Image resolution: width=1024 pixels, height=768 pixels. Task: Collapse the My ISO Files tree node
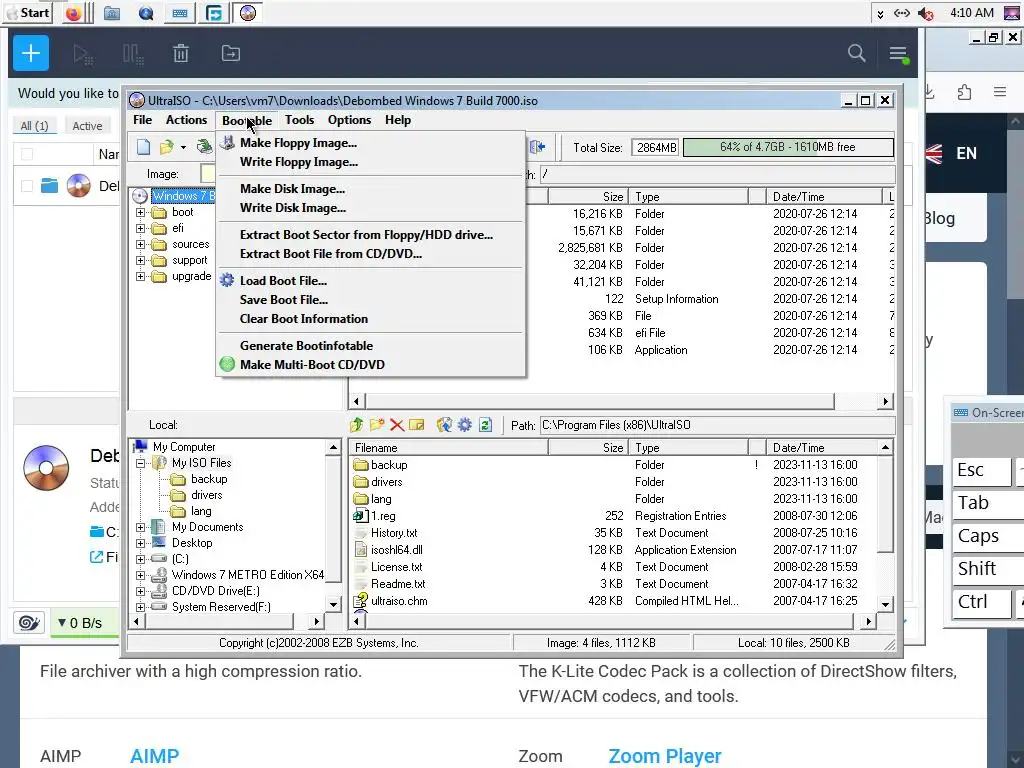tap(140, 463)
